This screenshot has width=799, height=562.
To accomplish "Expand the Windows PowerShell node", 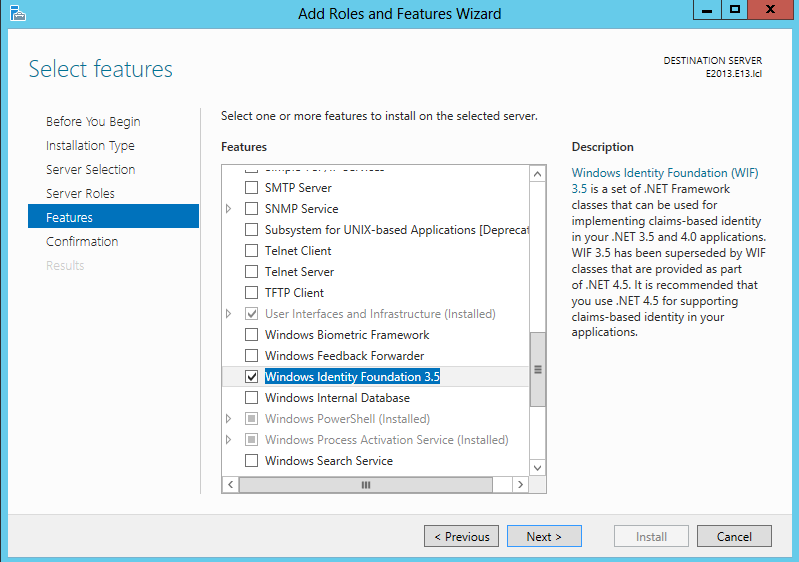I will 229,418.
